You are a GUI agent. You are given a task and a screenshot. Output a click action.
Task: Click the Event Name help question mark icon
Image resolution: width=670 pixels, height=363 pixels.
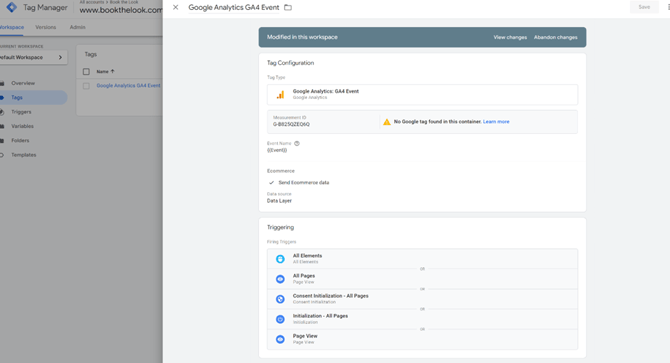click(297, 143)
